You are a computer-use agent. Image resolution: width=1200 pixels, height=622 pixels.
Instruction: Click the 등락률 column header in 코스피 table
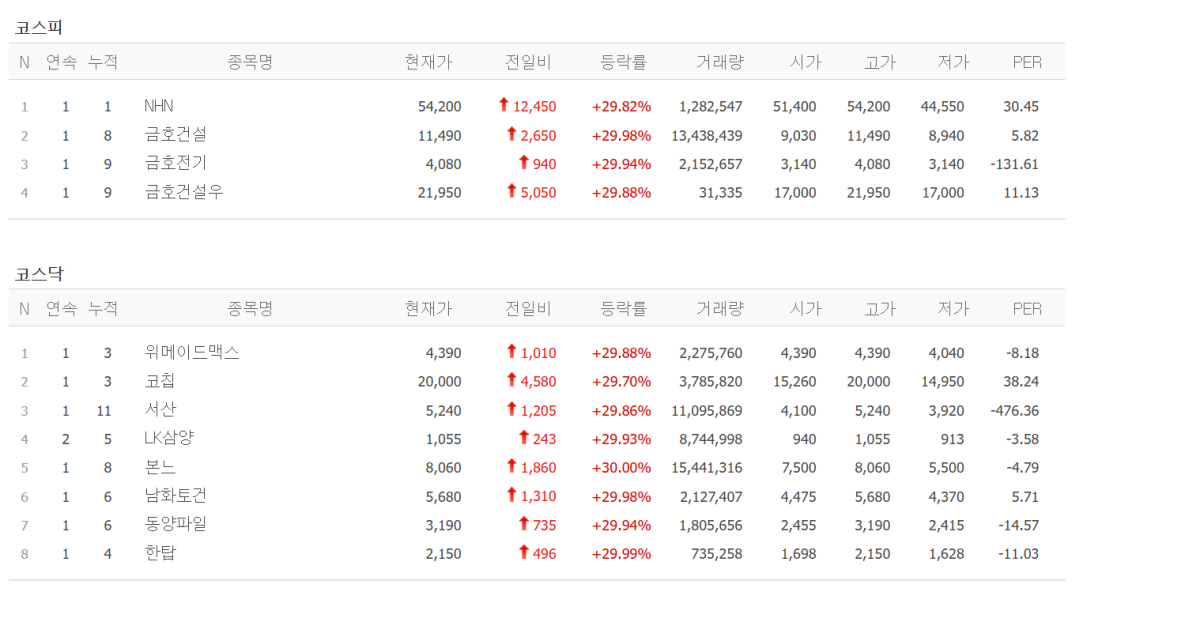click(x=623, y=62)
